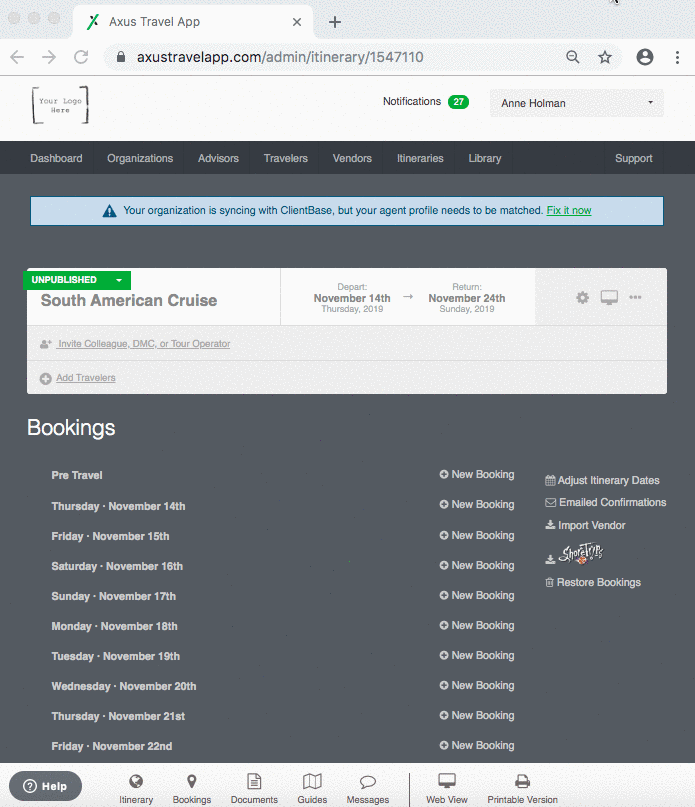Open Travelers in navigation bar
Screen dimensions: 695x807
click(x=286, y=158)
